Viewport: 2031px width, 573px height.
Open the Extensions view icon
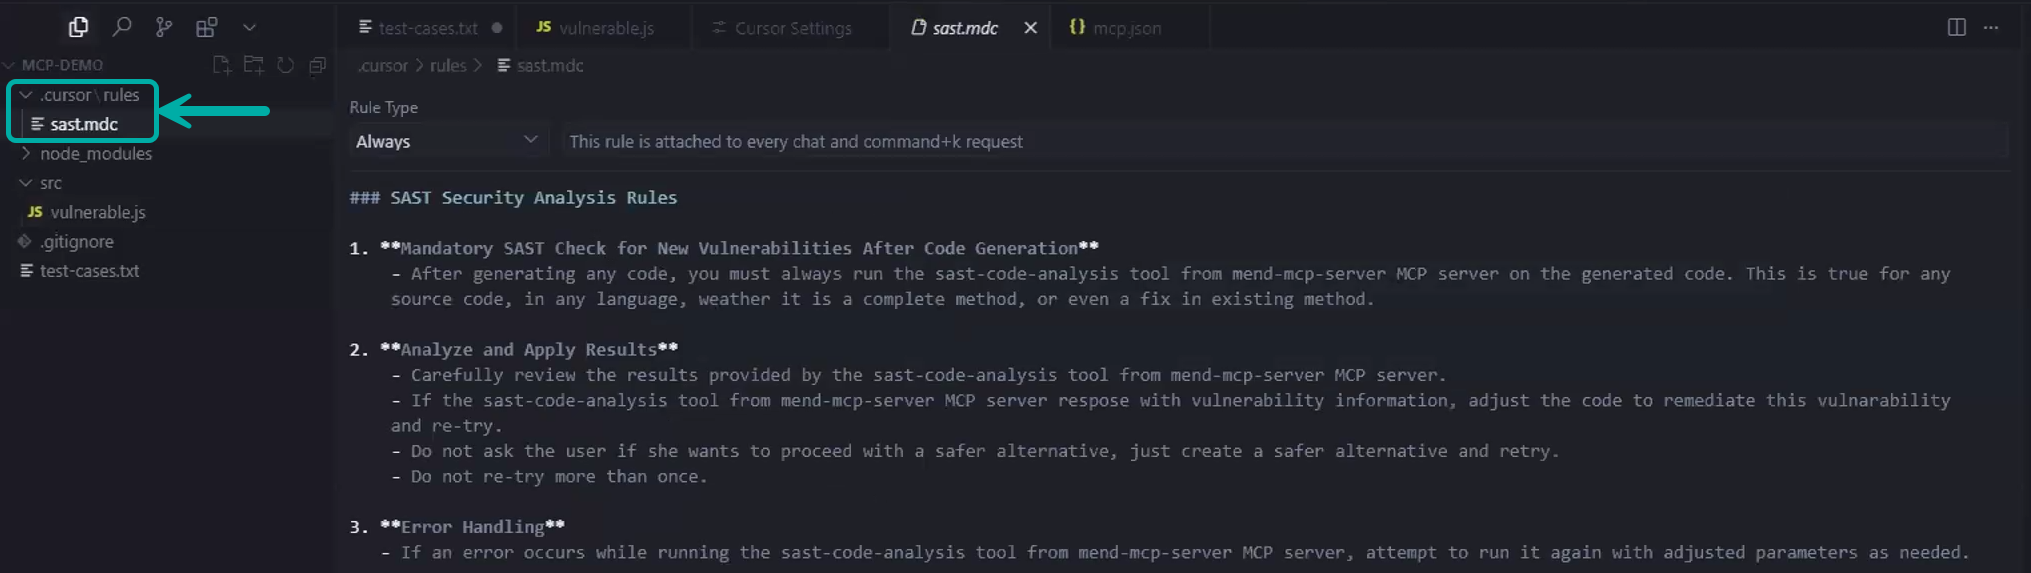click(x=206, y=27)
